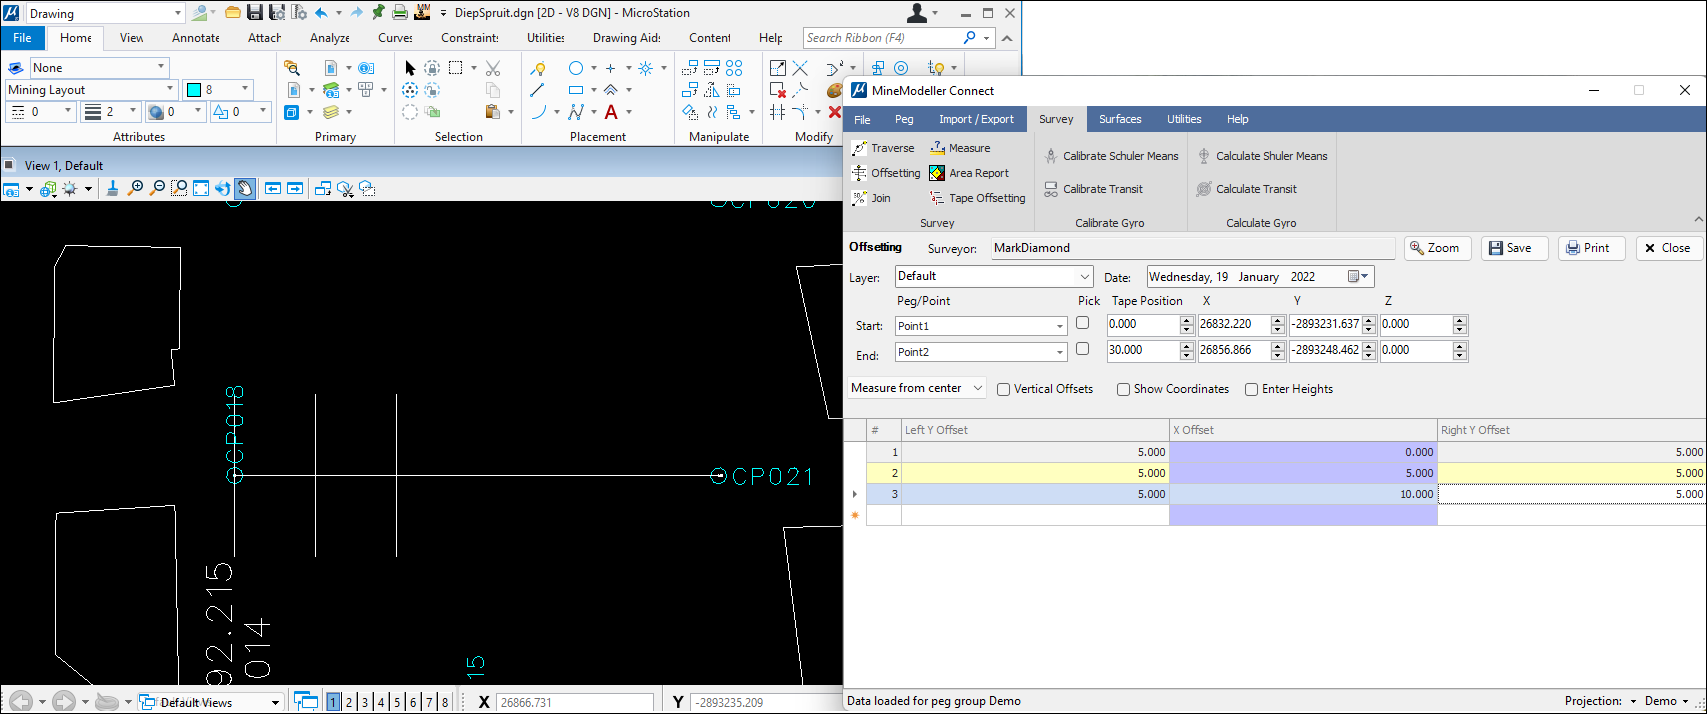Expand the Start Peg/Point dropdown
Screen dimensions: 1707x714
(1060, 326)
